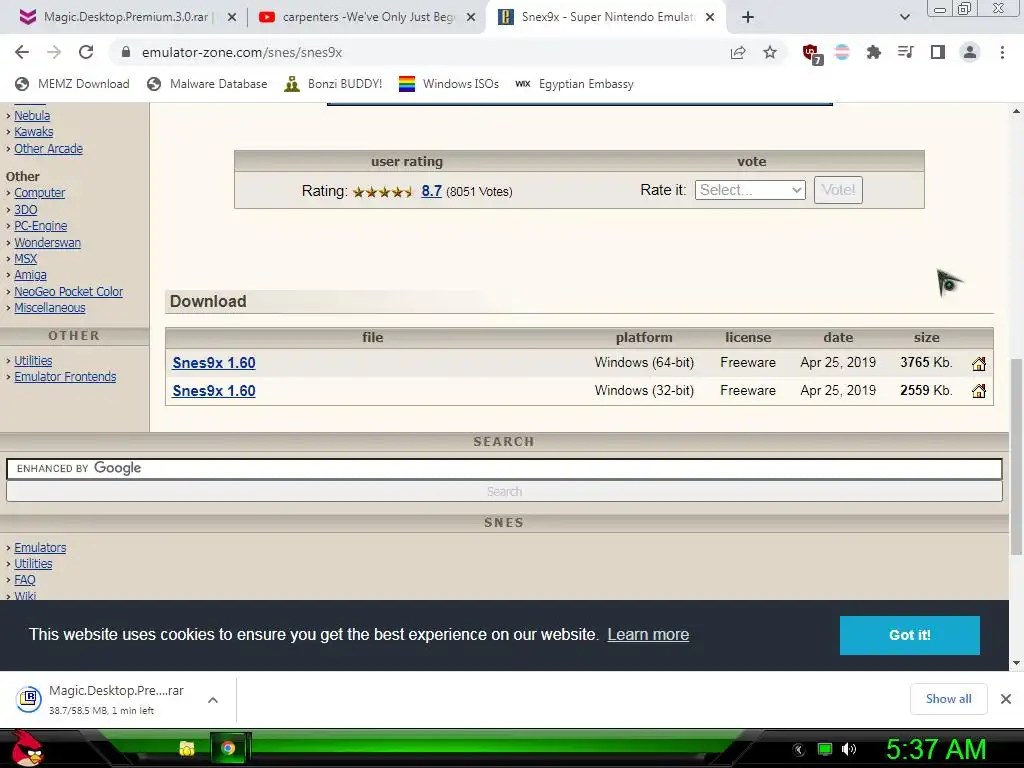1024x768 pixels.
Task: Expand the Magic.Desktop download options chevron
Action: [212, 700]
